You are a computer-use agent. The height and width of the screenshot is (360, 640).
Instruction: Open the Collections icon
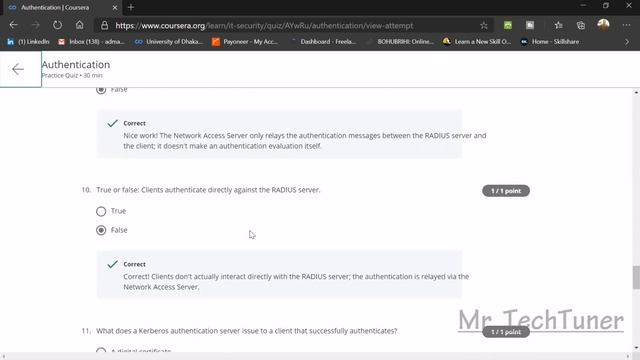tap(580, 25)
